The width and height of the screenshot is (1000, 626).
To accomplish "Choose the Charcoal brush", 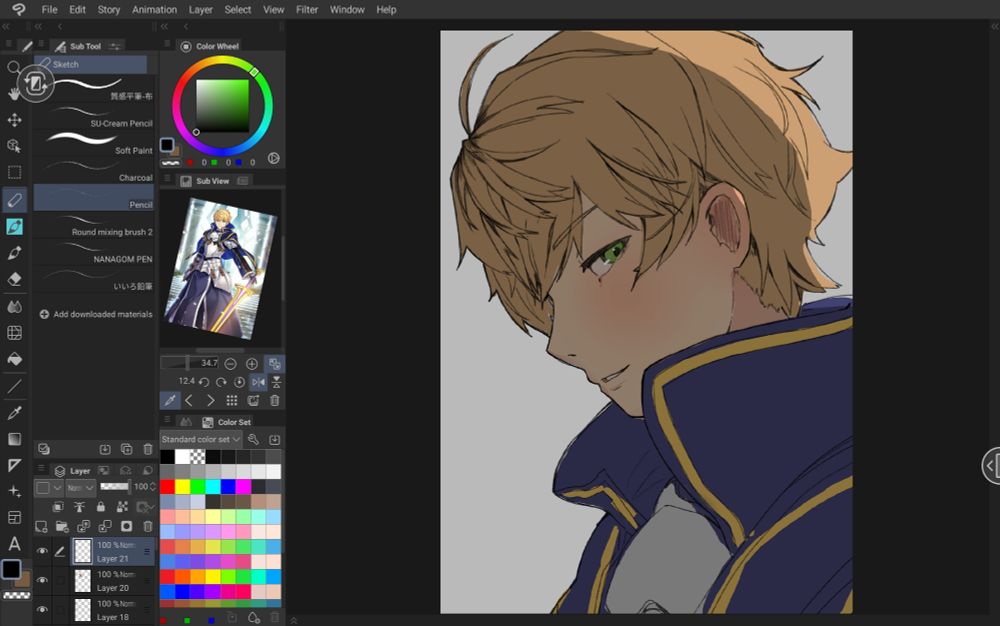I will coord(94,170).
